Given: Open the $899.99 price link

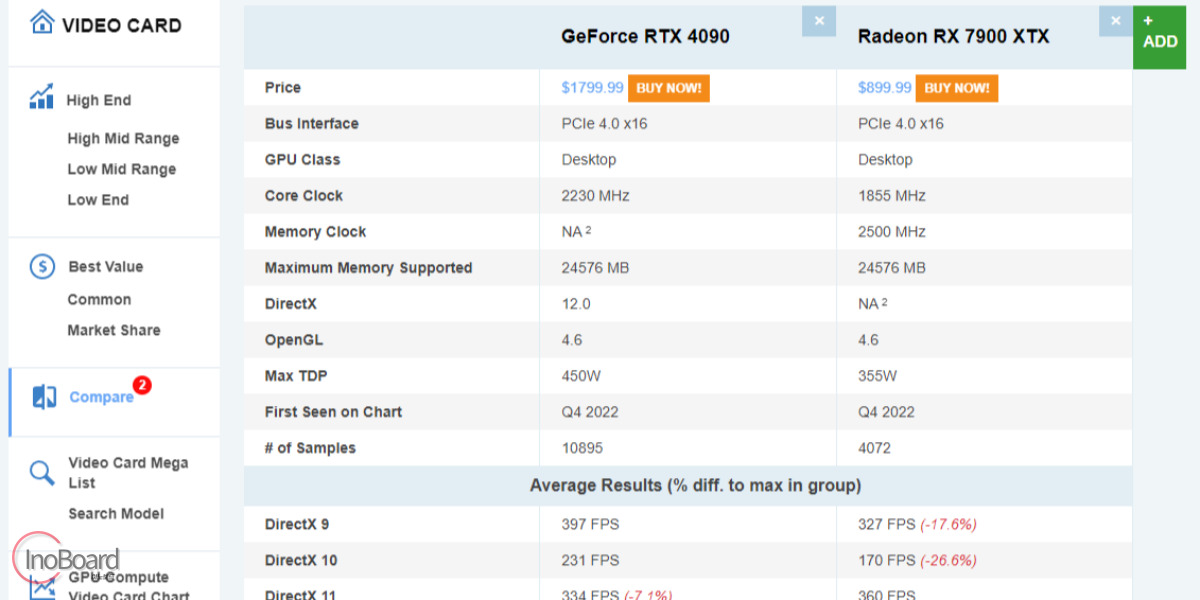Looking at the screenshot, I should click(x=885, y=88).
